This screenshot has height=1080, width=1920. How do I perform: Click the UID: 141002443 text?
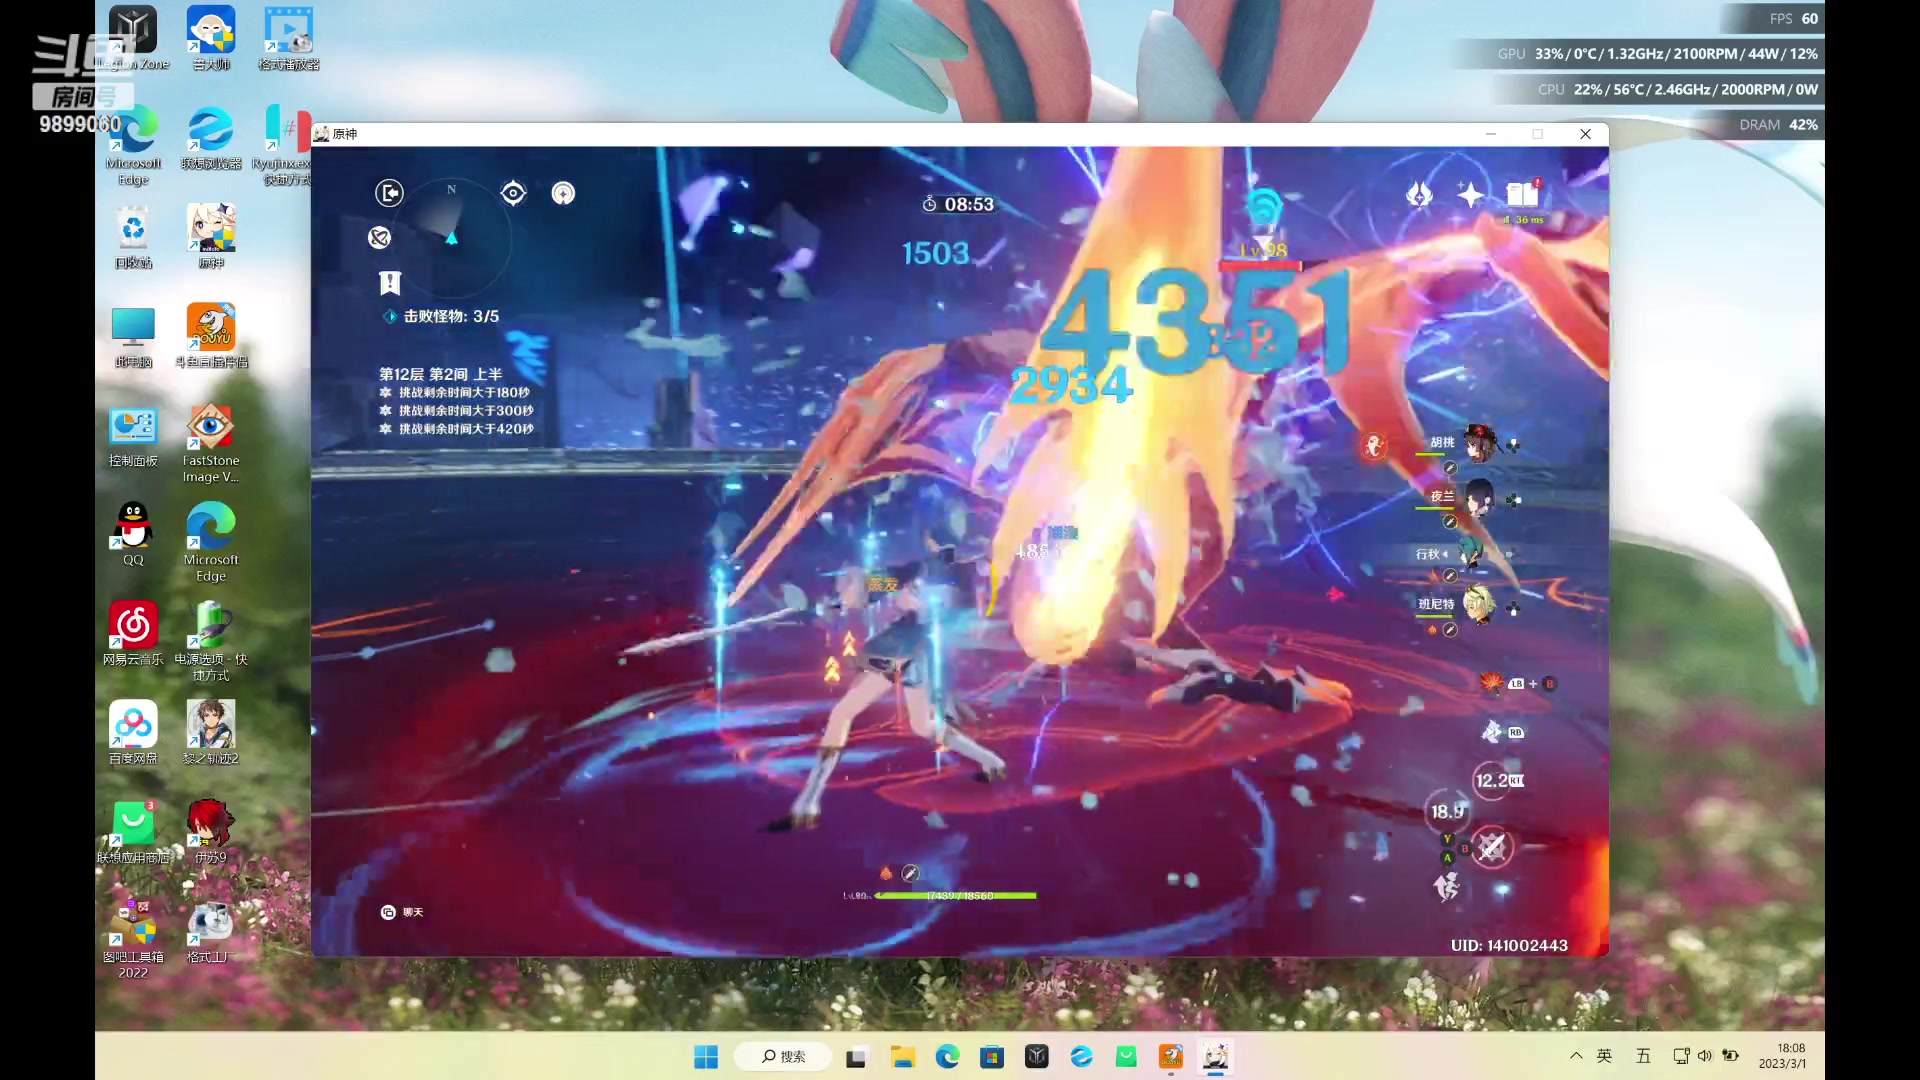coord(1509,945)
